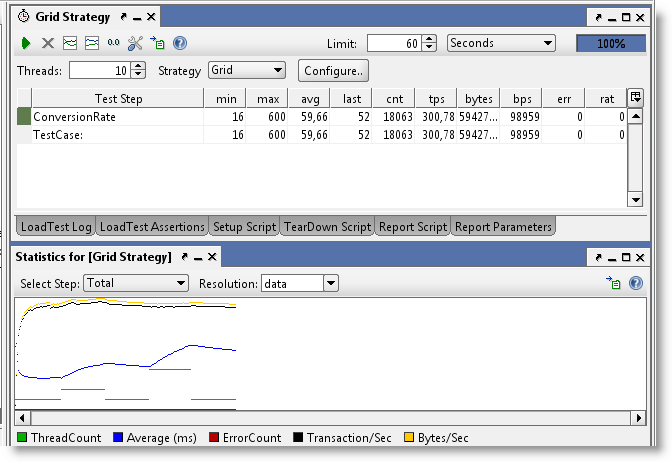Maximize the Statistics panel

626,258
